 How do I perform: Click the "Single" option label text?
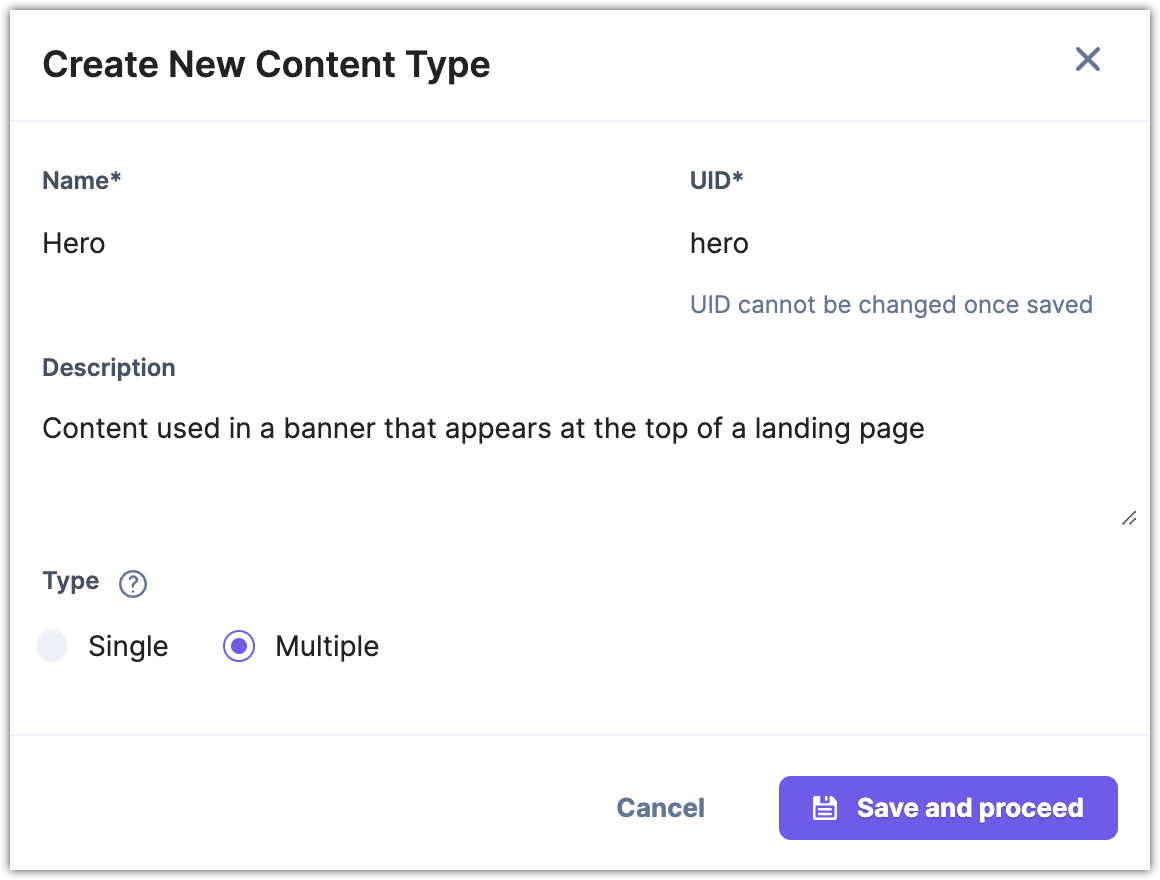[x=128, y=646]
